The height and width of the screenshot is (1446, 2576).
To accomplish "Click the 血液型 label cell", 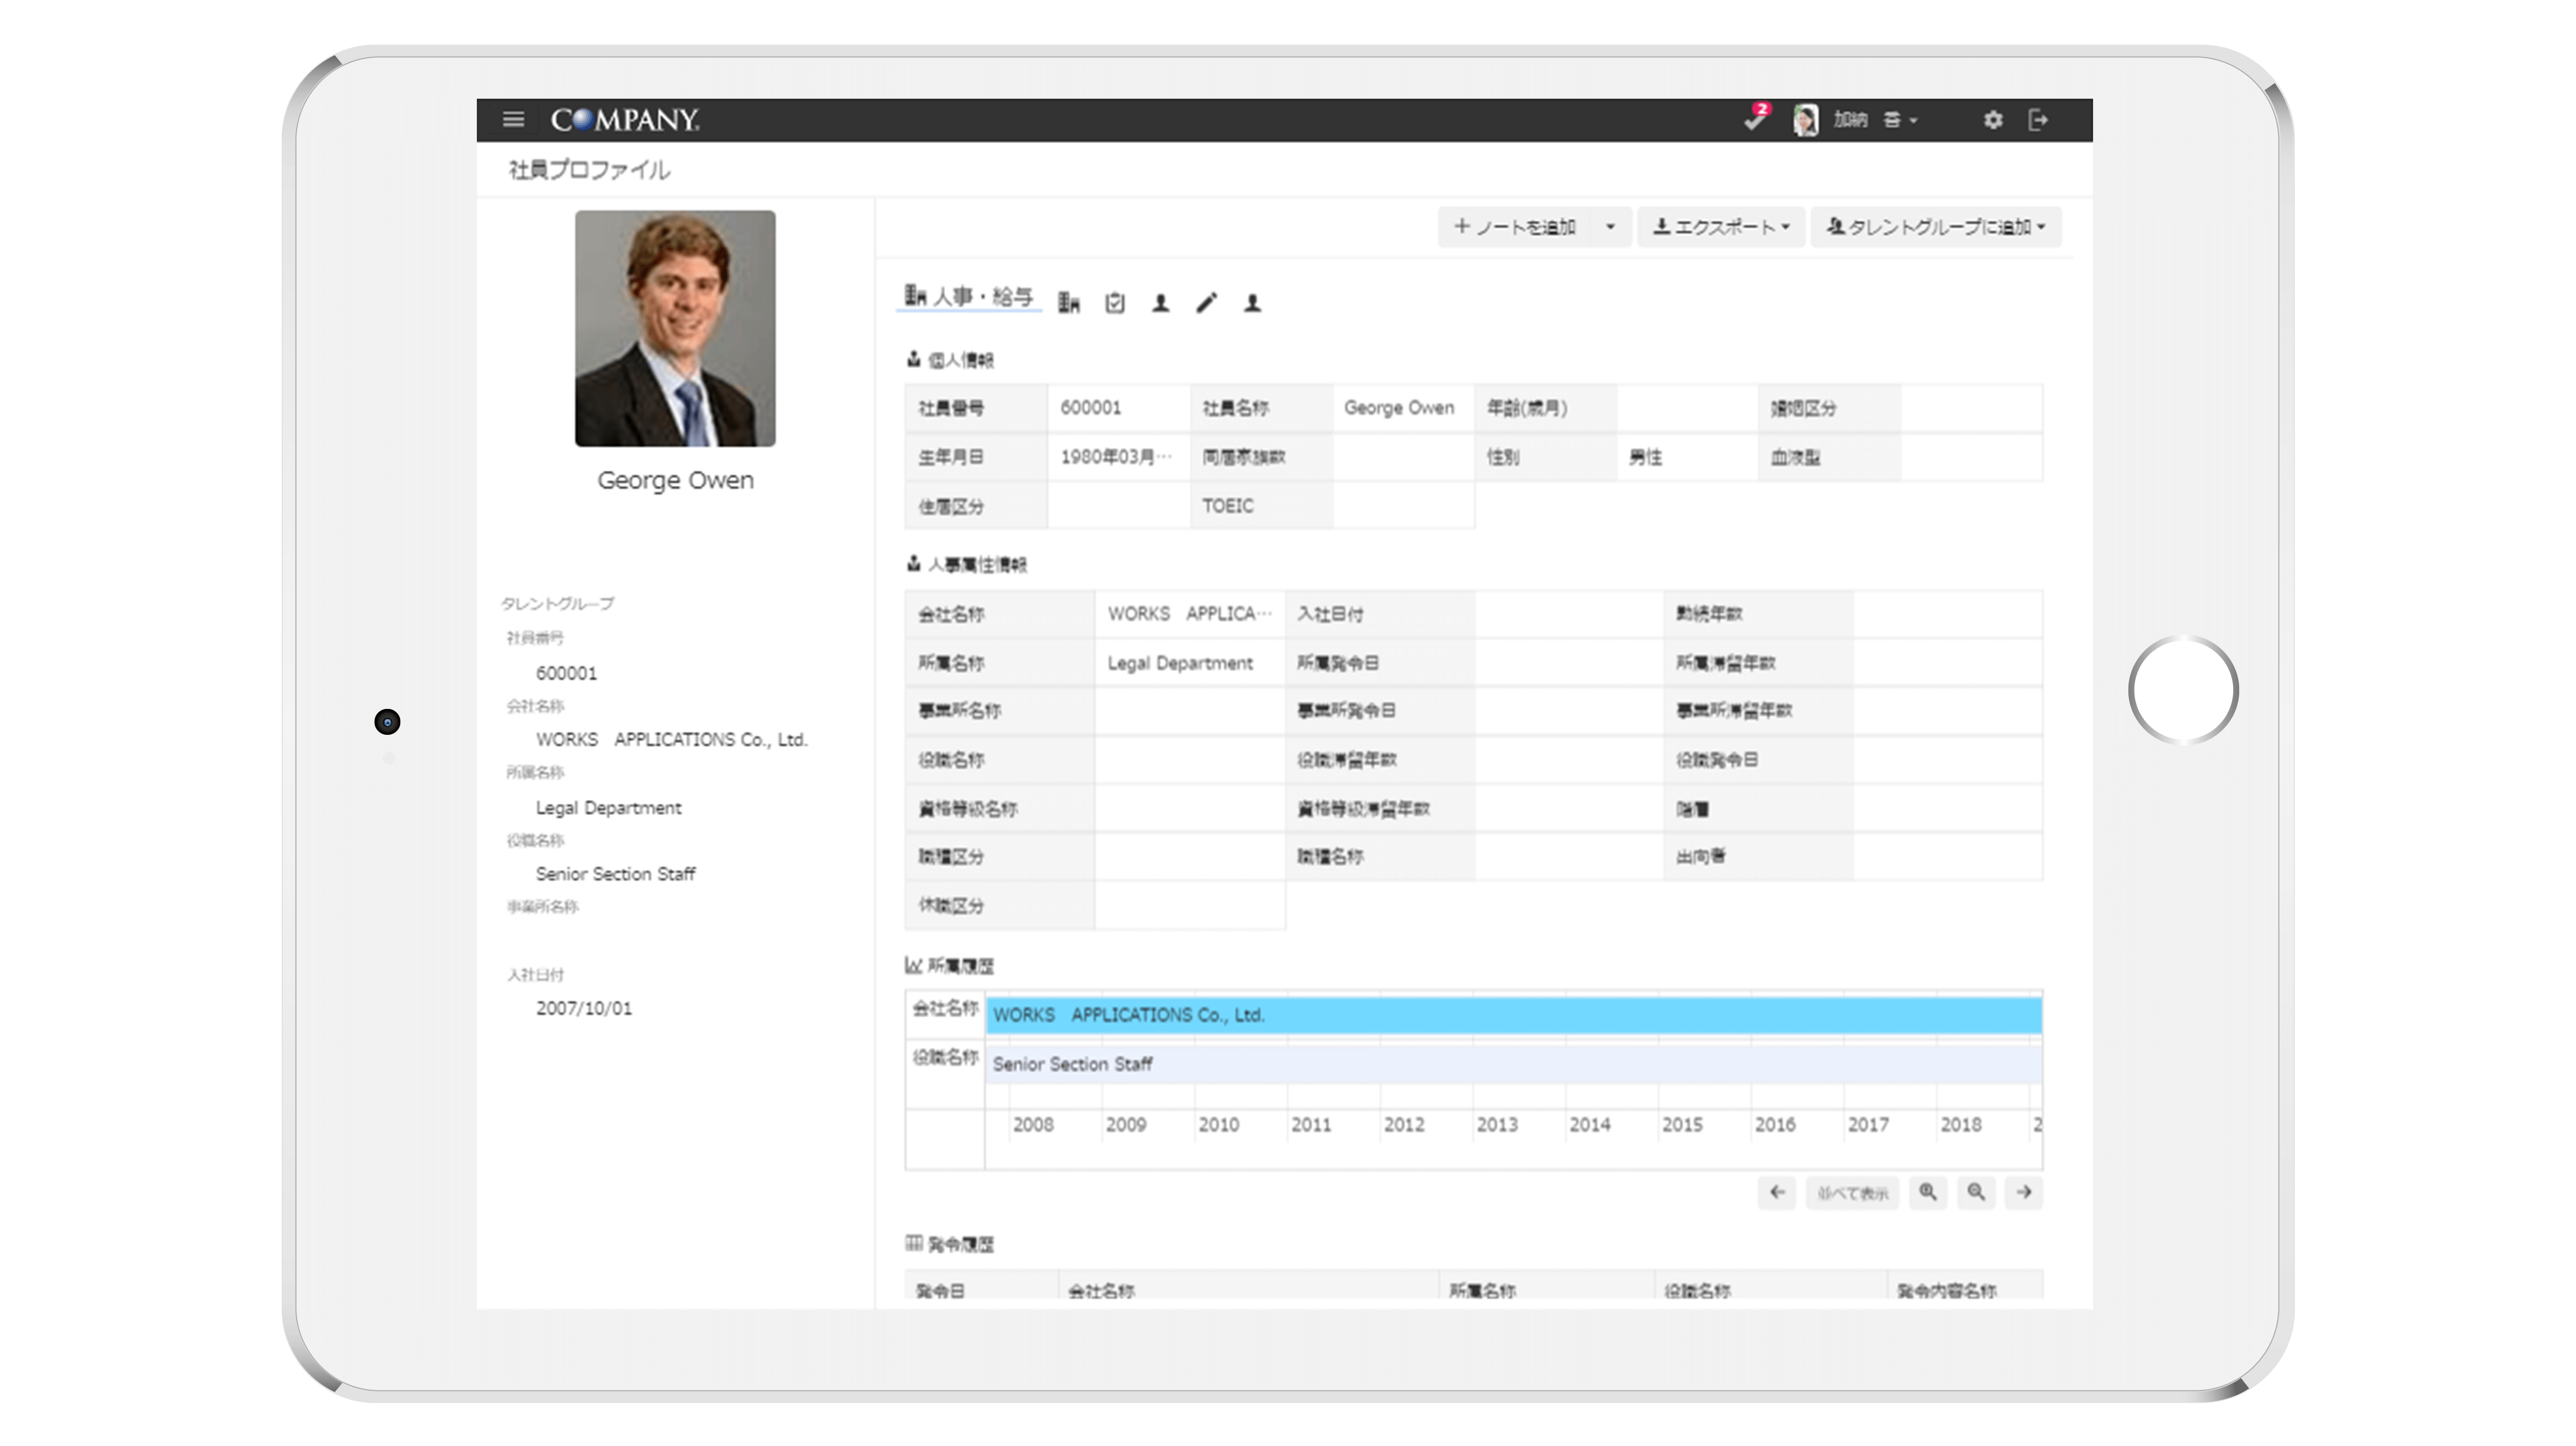I will pyautogui.click(x=1829, y=457).
